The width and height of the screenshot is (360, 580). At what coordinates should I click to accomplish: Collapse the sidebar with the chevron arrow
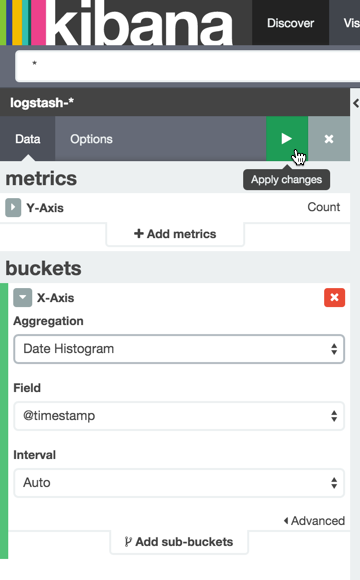(356, 103)
